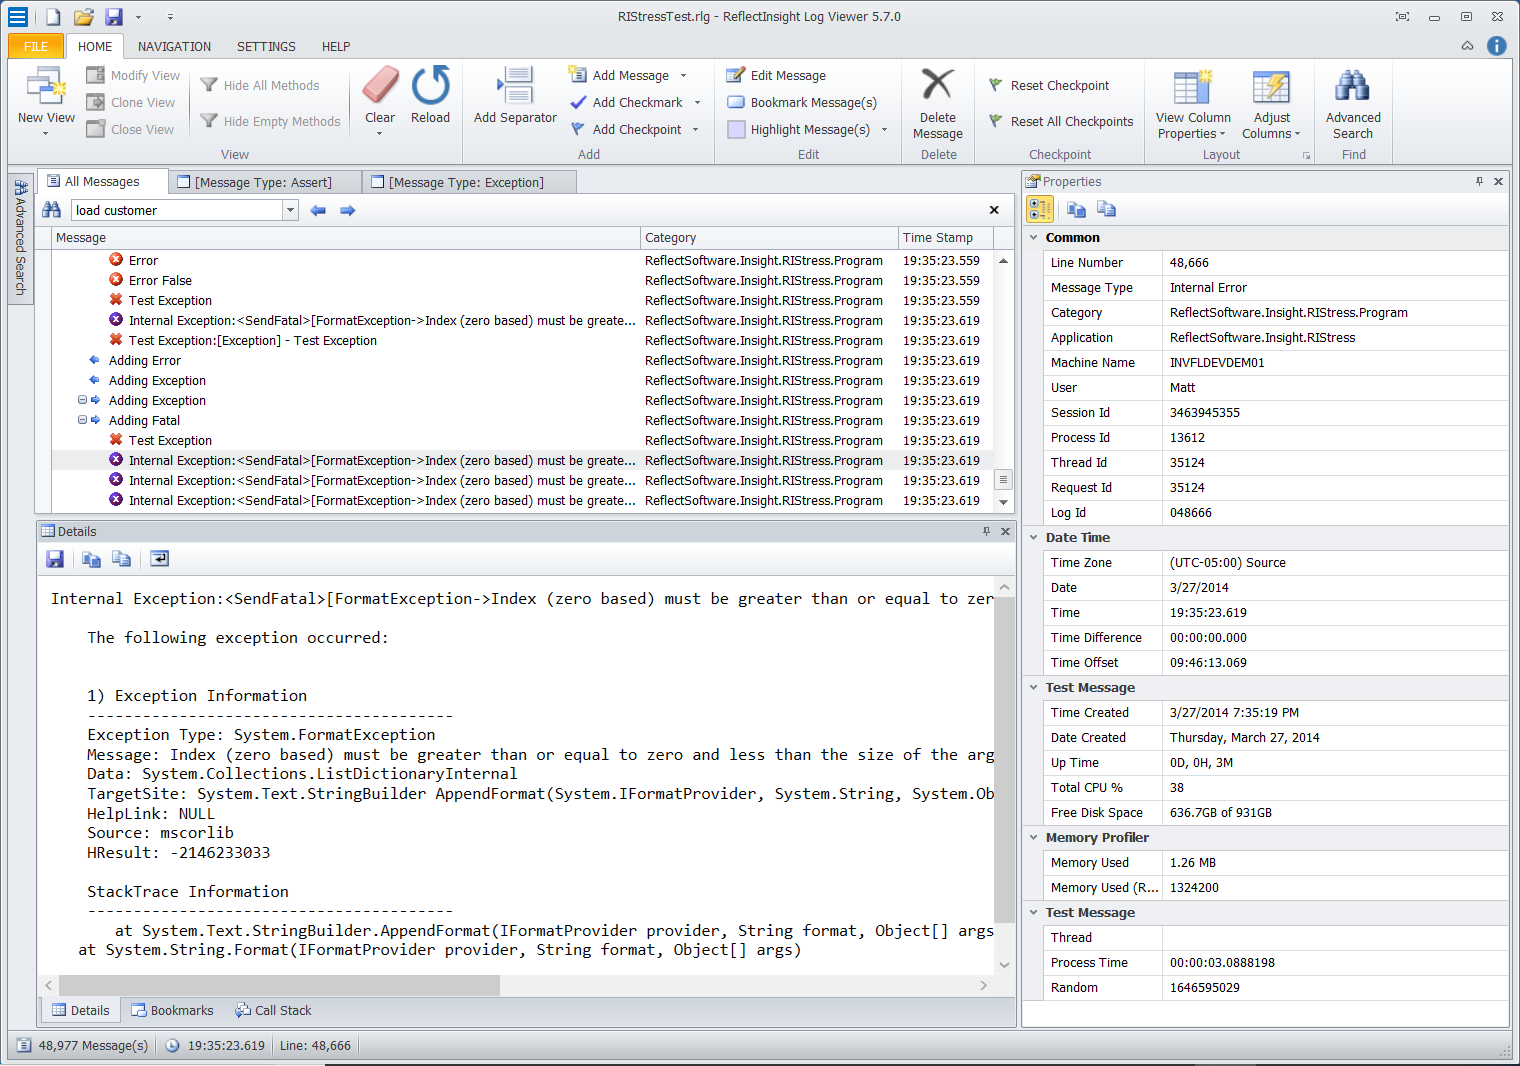Open the HELP ribbon tab
1520x1066 pixels.
(336, 46)
